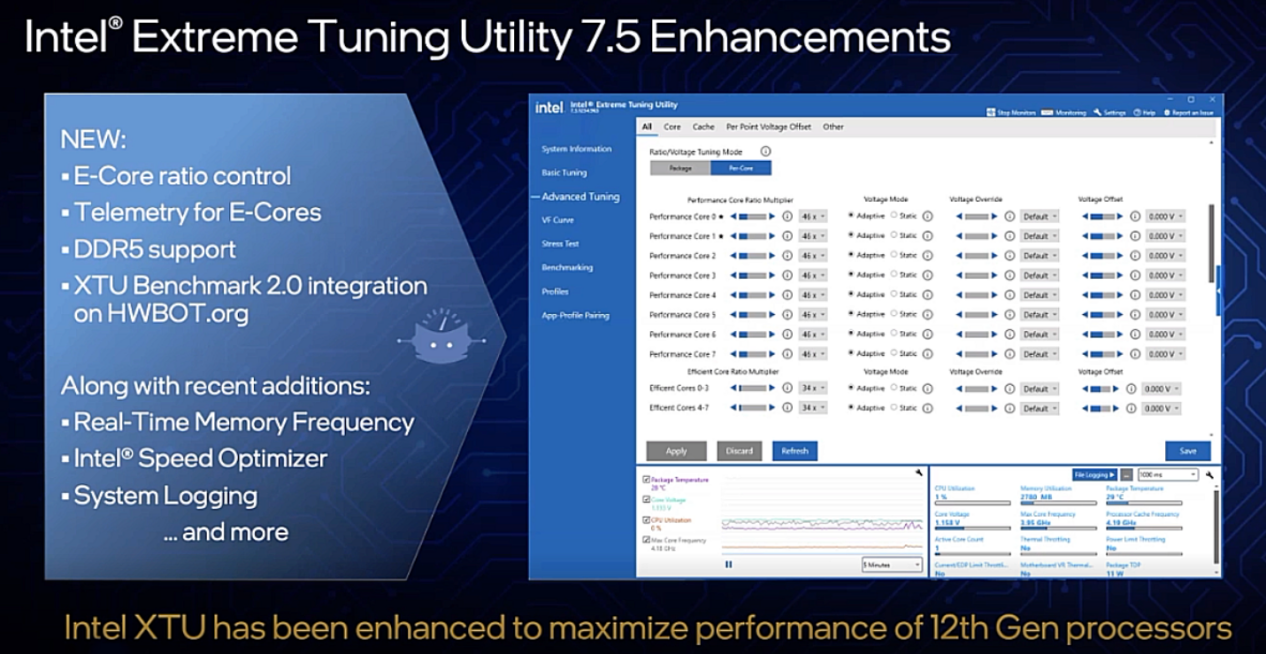The image size is (1266, 654).
Task: Click the Report an Issue icon
Action: pyautogui.click(x=1165, y=113)
